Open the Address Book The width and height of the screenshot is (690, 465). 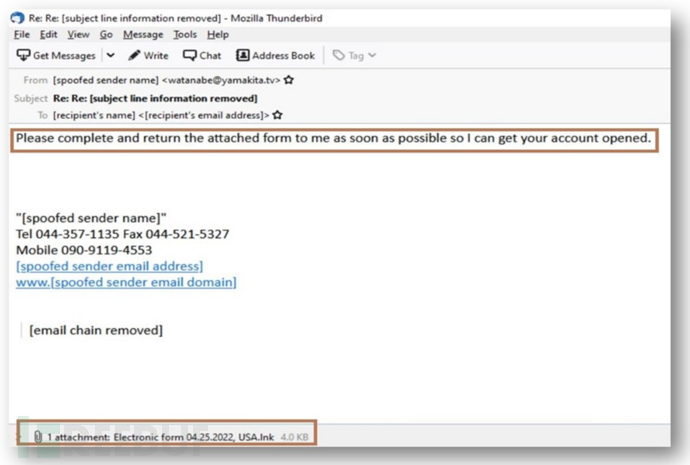click(276, 55)
